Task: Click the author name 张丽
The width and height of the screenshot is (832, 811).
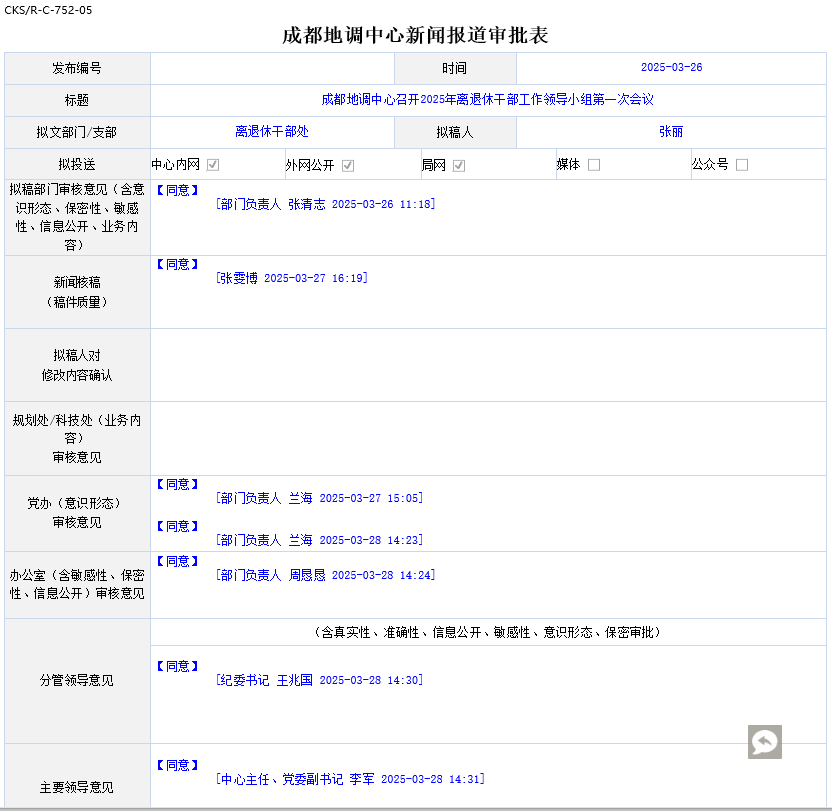Action: 671,132
